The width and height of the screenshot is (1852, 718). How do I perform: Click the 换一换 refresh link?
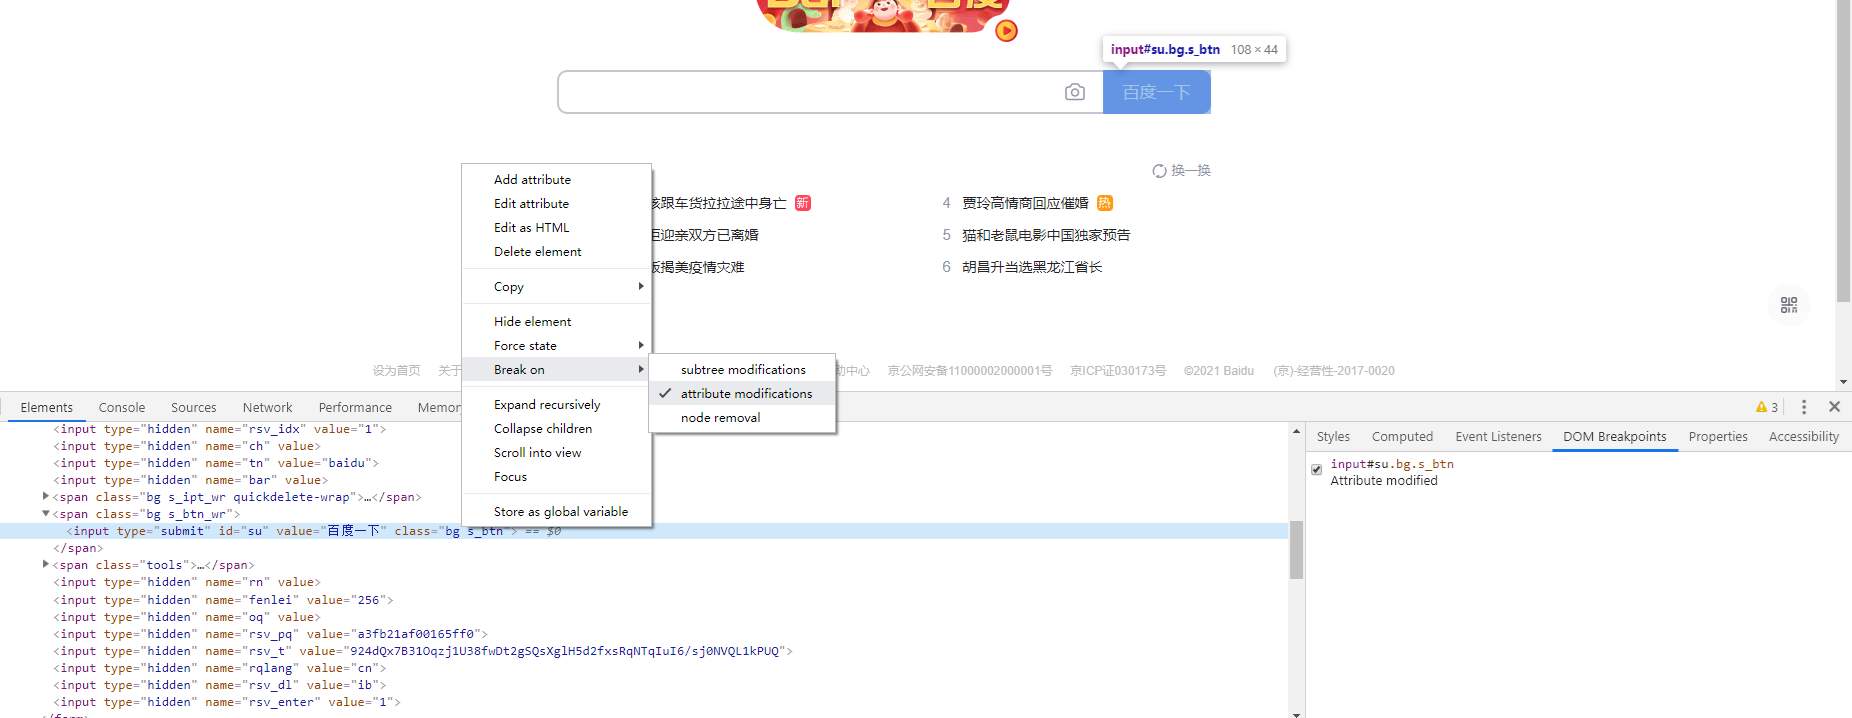click(1190, 171)
